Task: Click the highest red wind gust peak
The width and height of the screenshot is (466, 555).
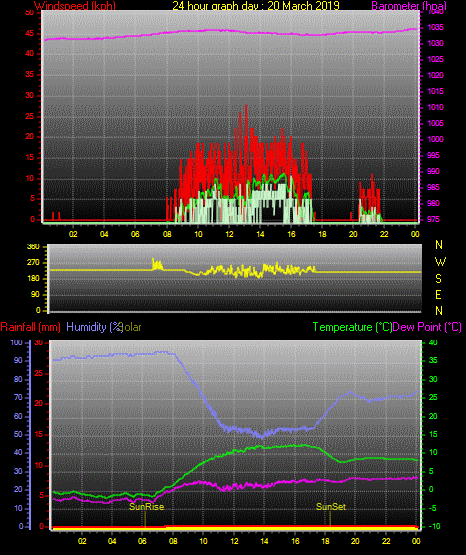Action: click(x=246, y=106)
